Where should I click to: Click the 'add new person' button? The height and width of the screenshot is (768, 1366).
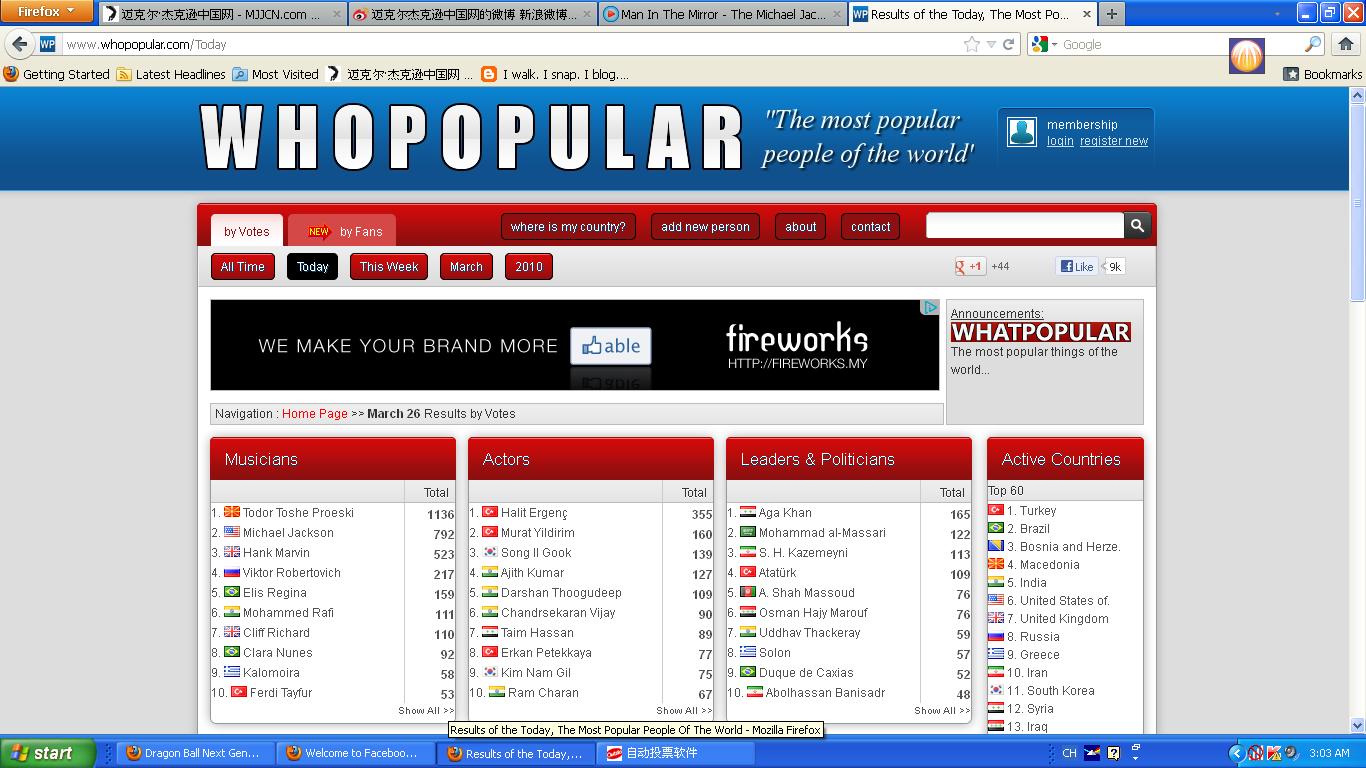coord(705,227)
